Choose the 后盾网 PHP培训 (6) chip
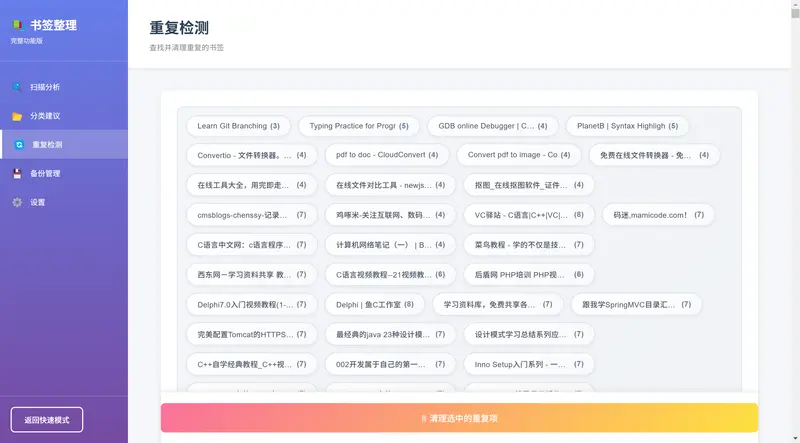This screenshot has width=800, height=443. pyautogui.click(x=529, y=275)
